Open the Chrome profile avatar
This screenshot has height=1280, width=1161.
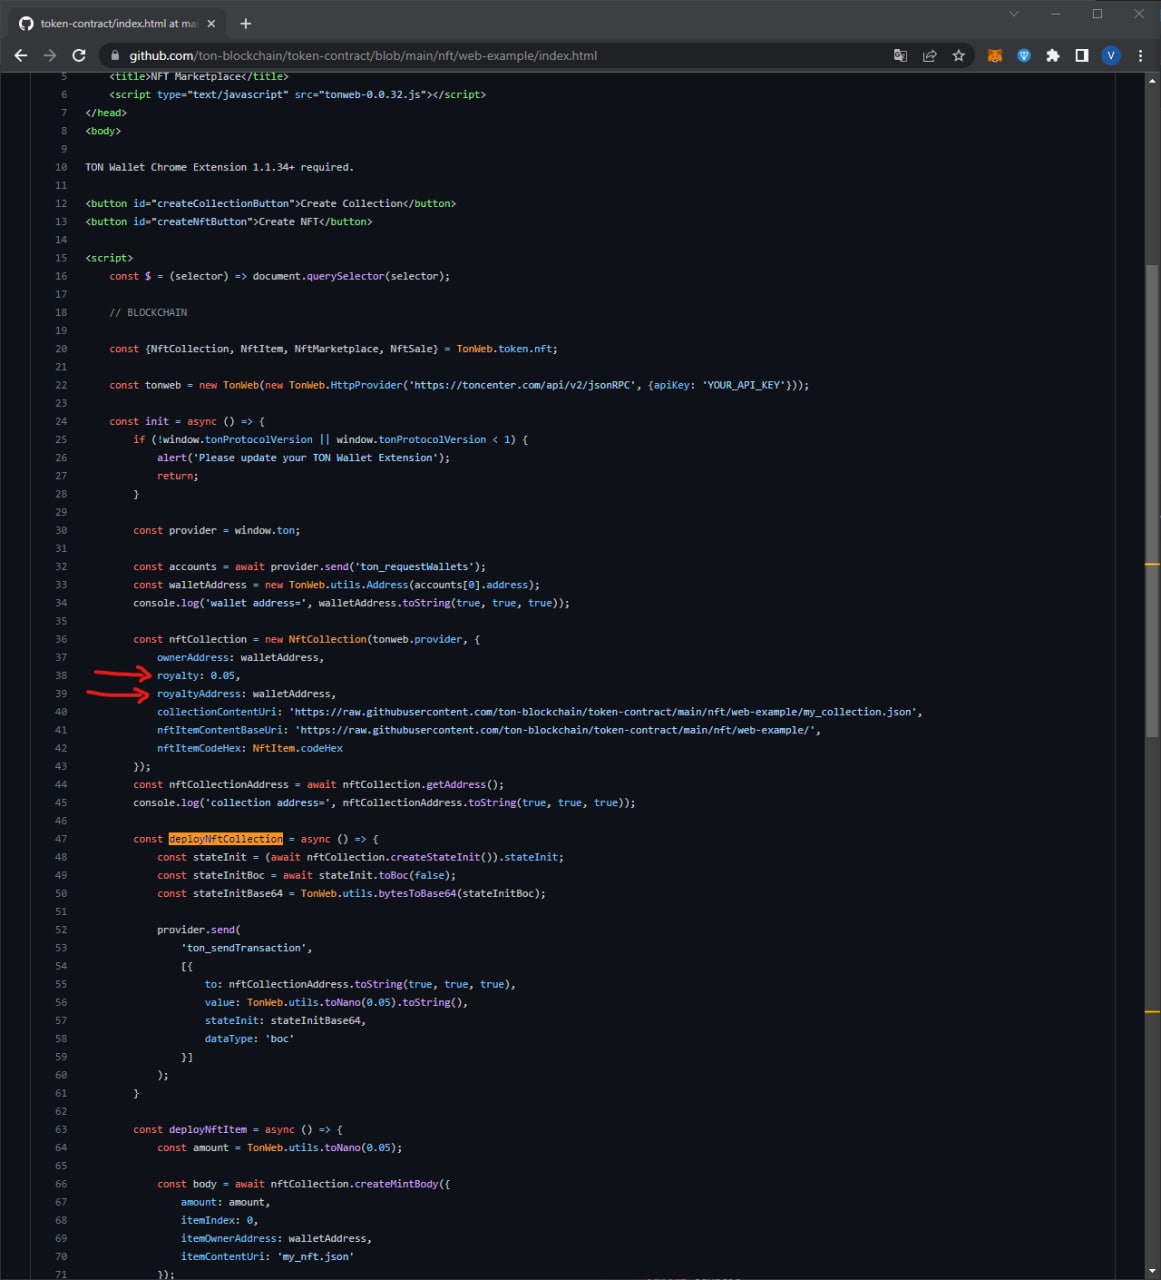point(1111,56)
